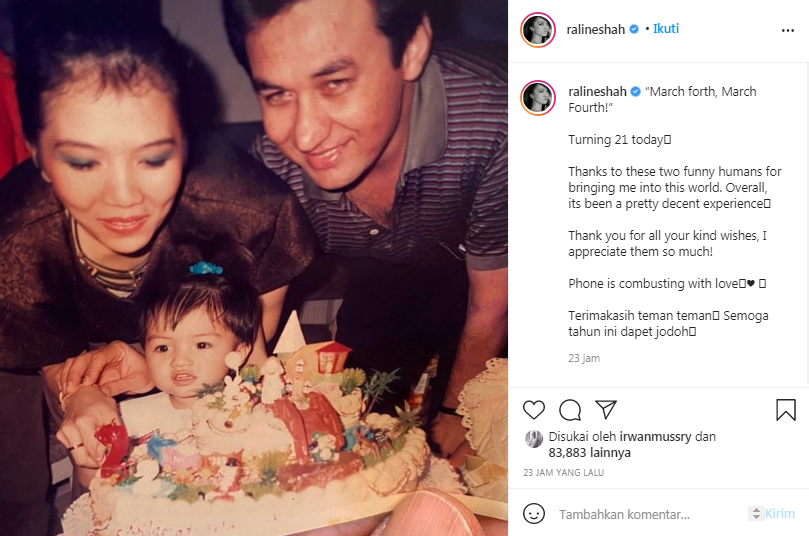View the 83,883 lainnya likes list

(589, 452)
